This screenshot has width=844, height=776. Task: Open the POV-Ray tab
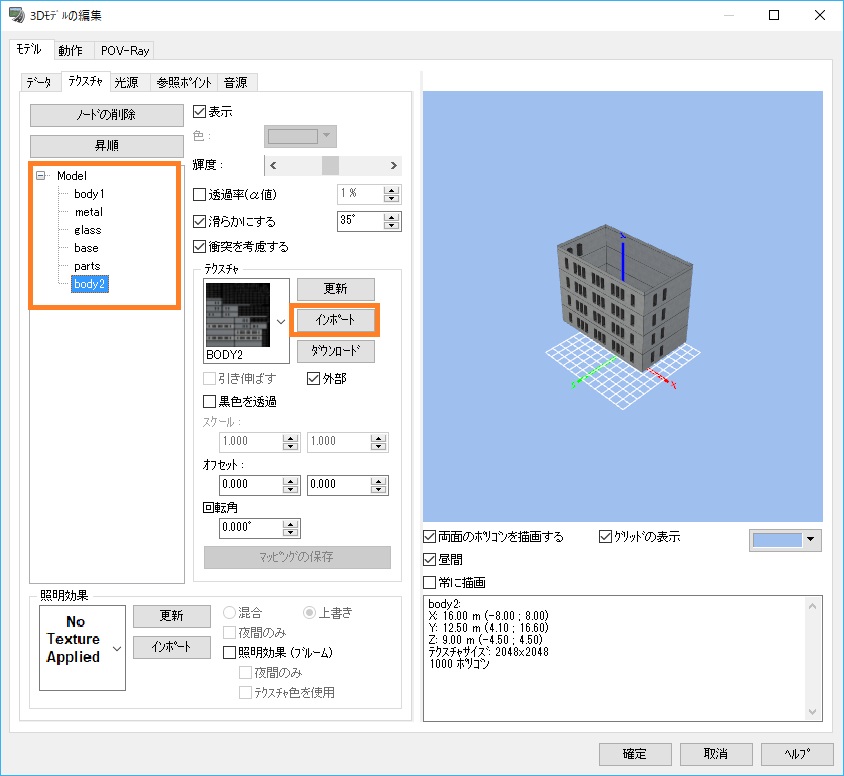(x=124, y=51)
